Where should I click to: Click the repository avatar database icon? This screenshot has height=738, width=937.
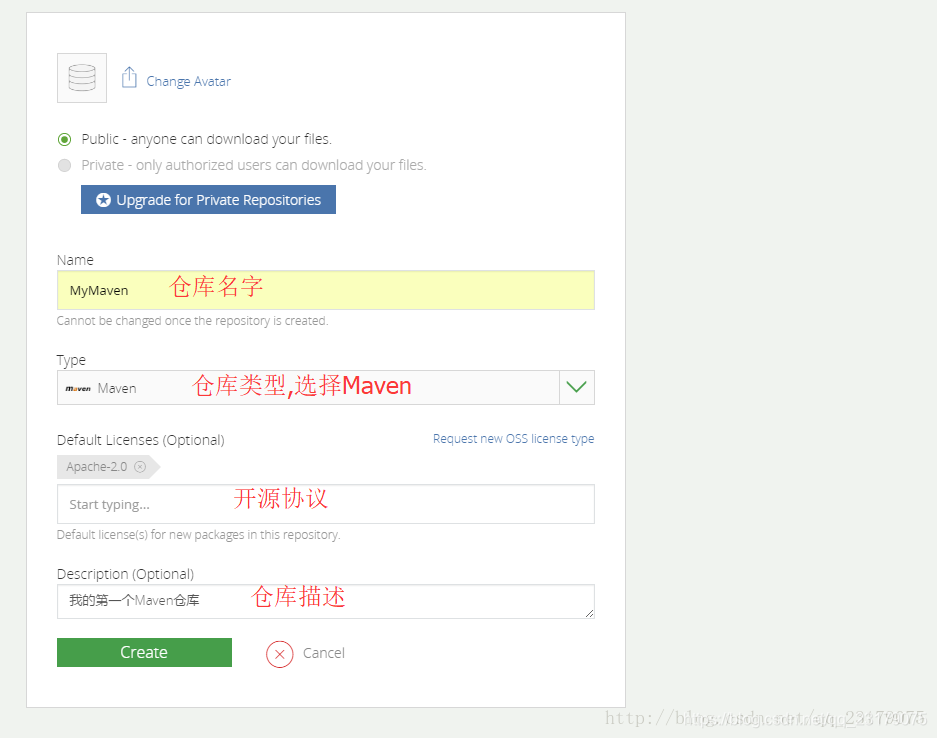81,77
